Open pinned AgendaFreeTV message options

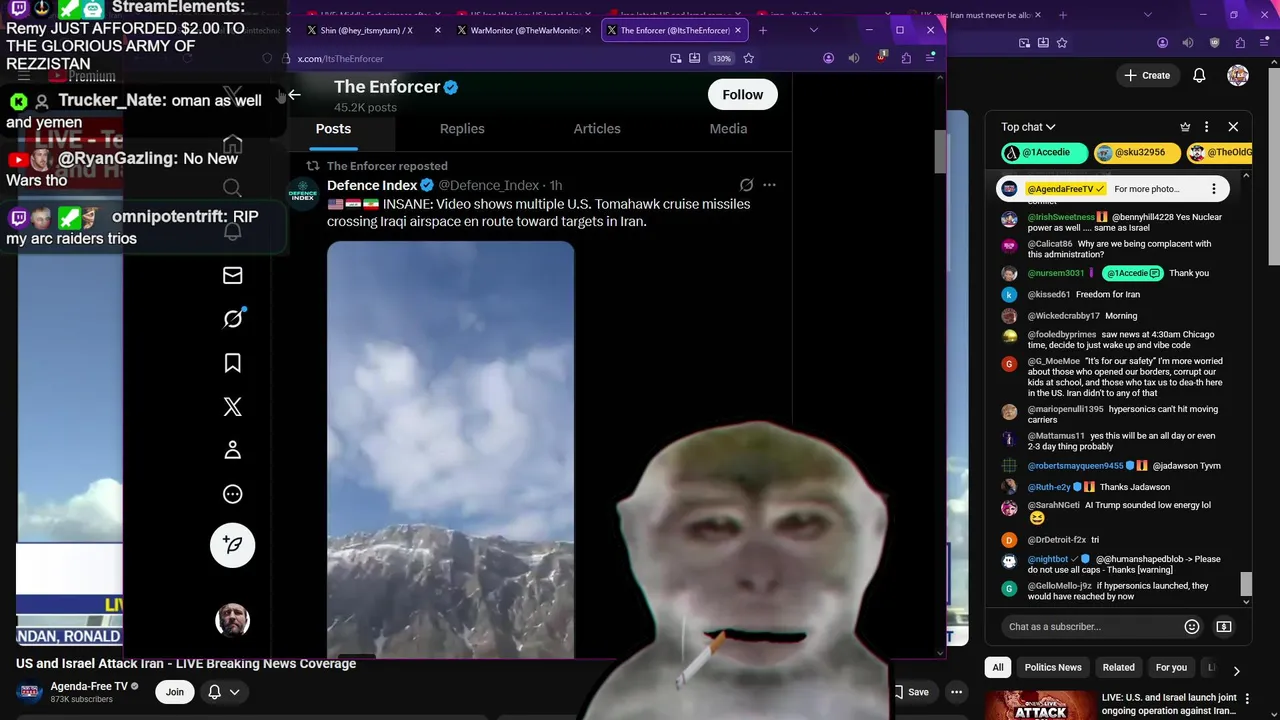click(x=1214, y=189)
